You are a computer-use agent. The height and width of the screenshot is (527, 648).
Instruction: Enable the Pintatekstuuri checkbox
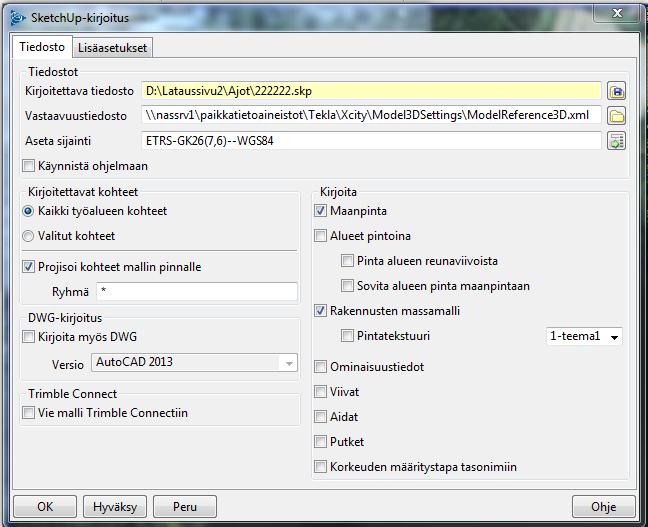tap(347, 336)
